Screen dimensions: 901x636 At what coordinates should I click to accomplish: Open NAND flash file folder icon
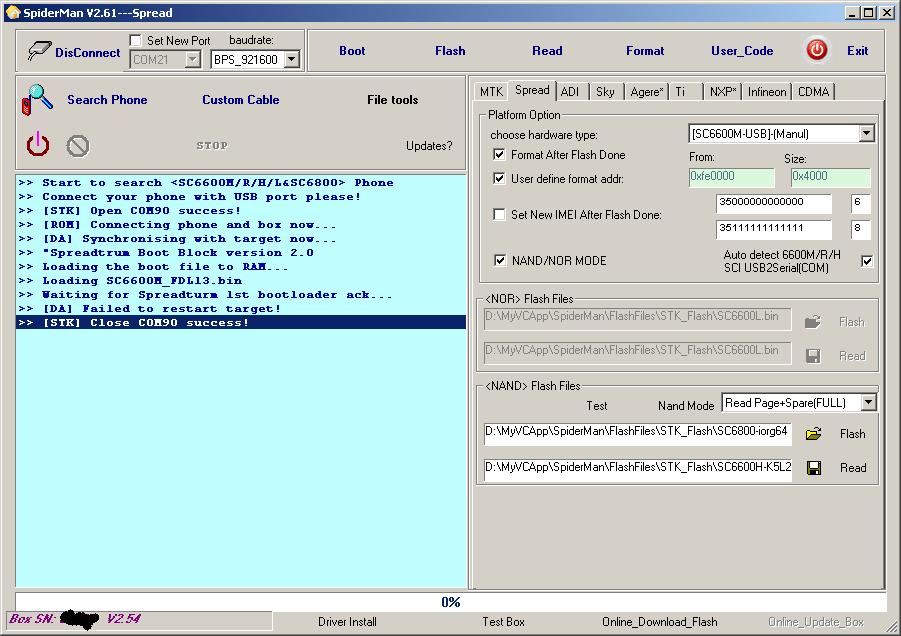pos(814,434)
